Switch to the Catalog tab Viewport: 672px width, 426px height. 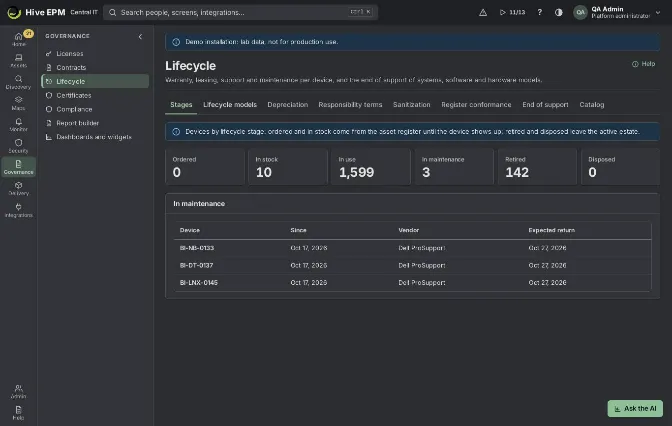[591, 105]
